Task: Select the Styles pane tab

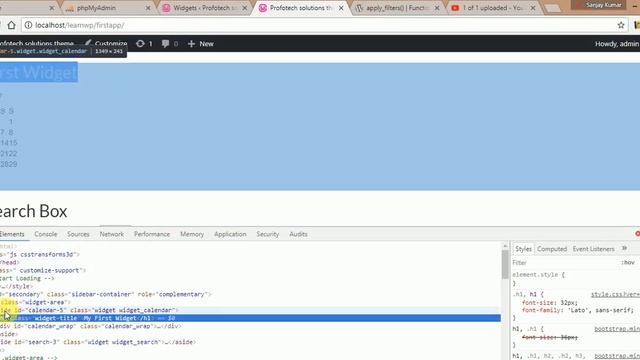Action: click(x=523, y=249)
